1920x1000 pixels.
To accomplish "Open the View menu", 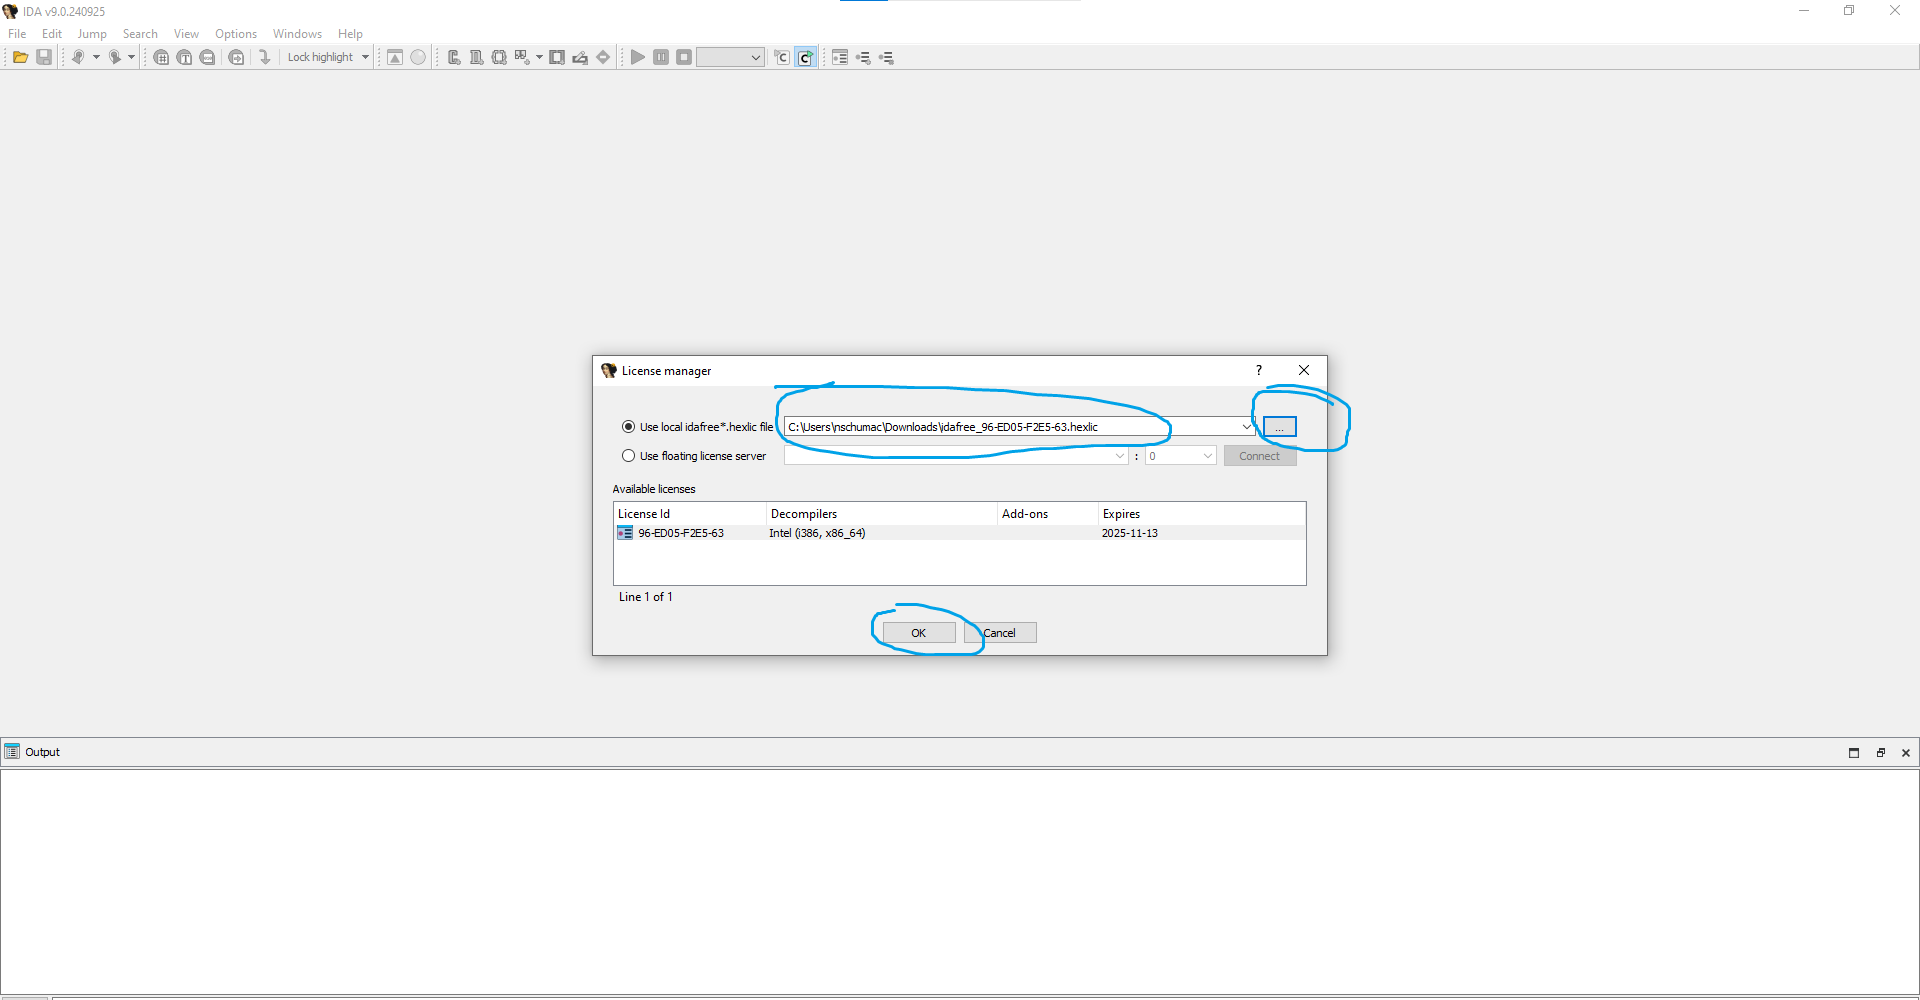I will (x=186, y=33).
